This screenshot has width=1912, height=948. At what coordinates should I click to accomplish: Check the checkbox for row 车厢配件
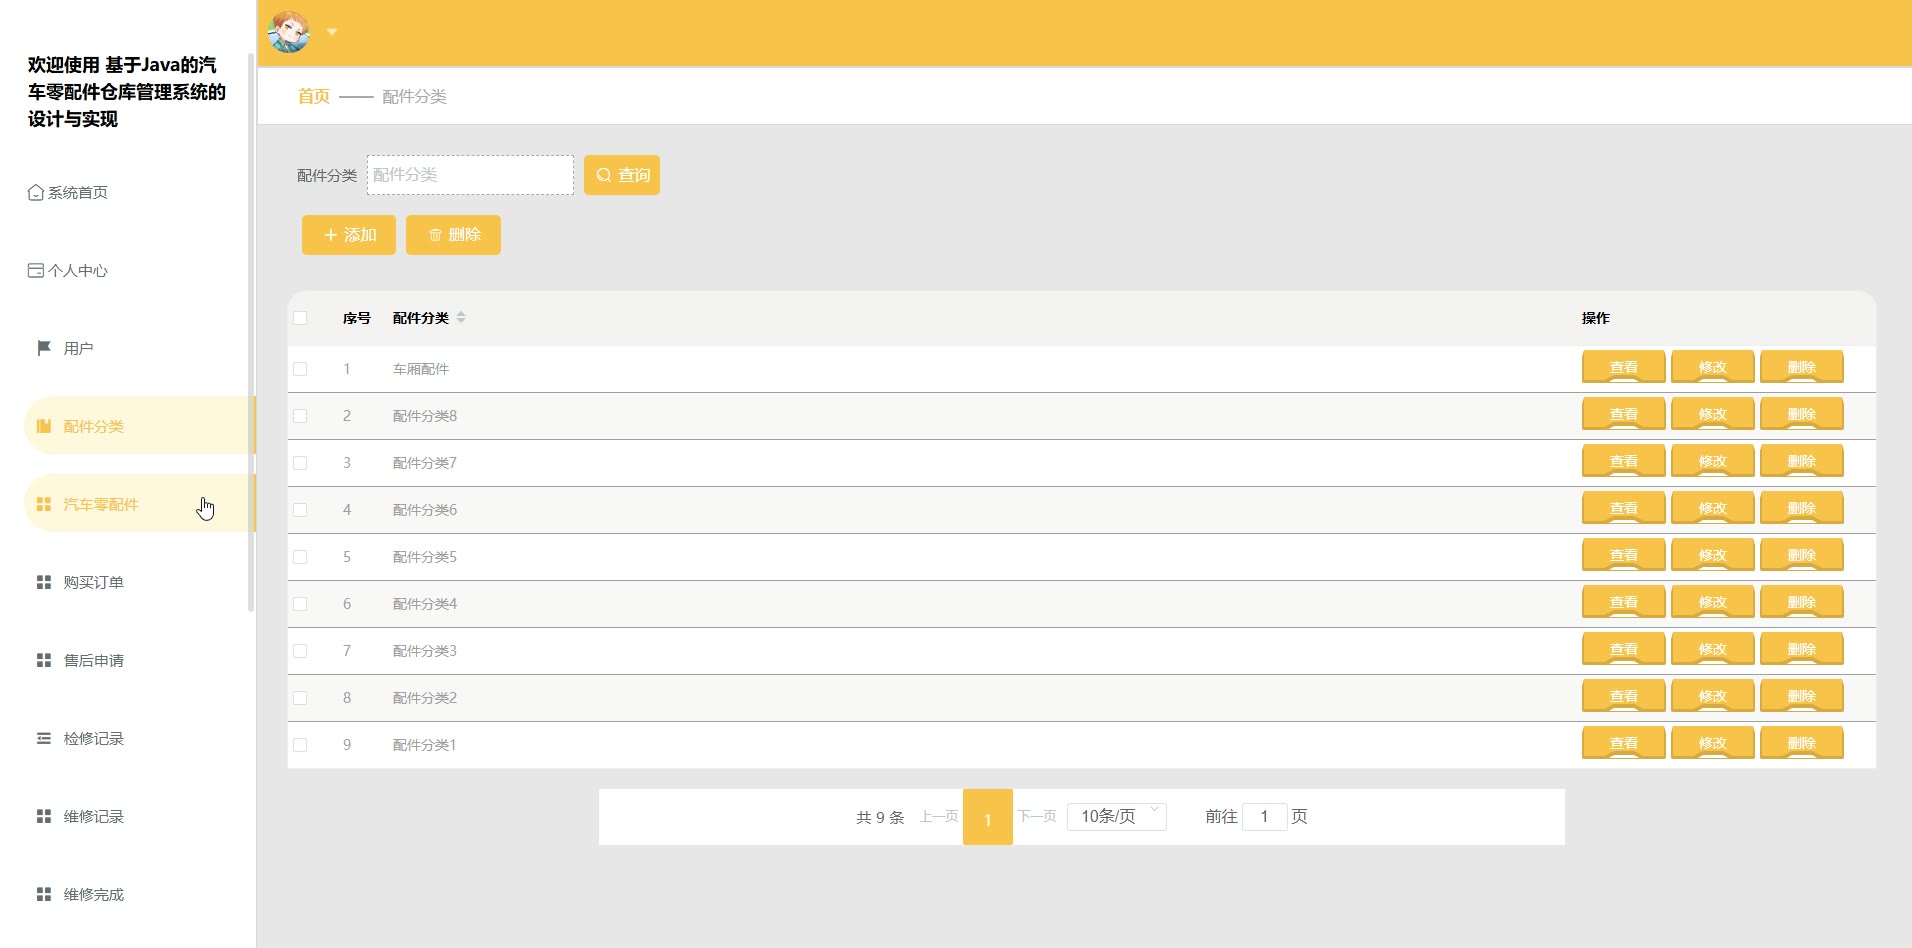pos(300,369)
